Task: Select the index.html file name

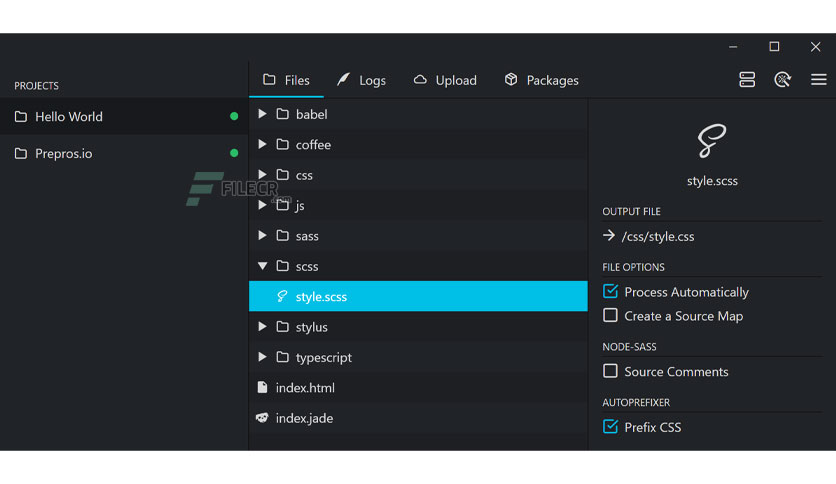Action: click(x=305, y=388)
